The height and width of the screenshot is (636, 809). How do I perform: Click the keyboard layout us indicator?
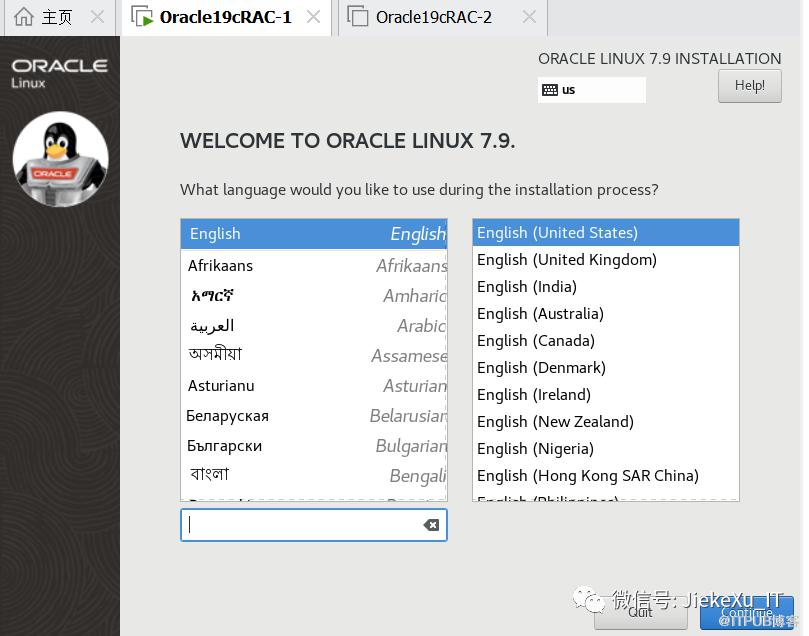(x=591, y=90)
